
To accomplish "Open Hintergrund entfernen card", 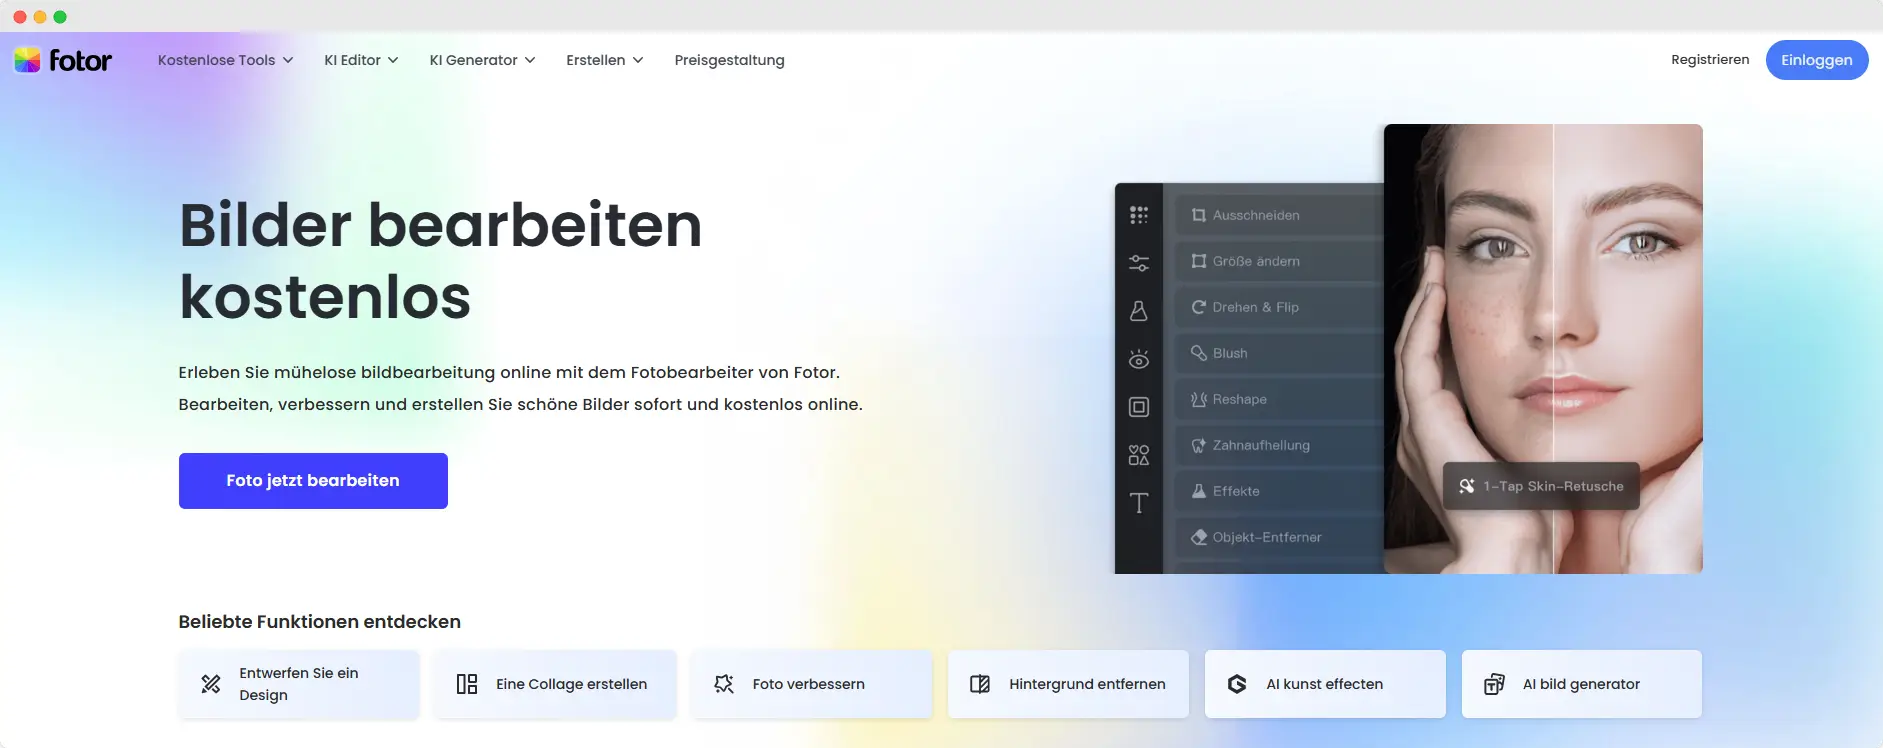I will click(1069, 684).
